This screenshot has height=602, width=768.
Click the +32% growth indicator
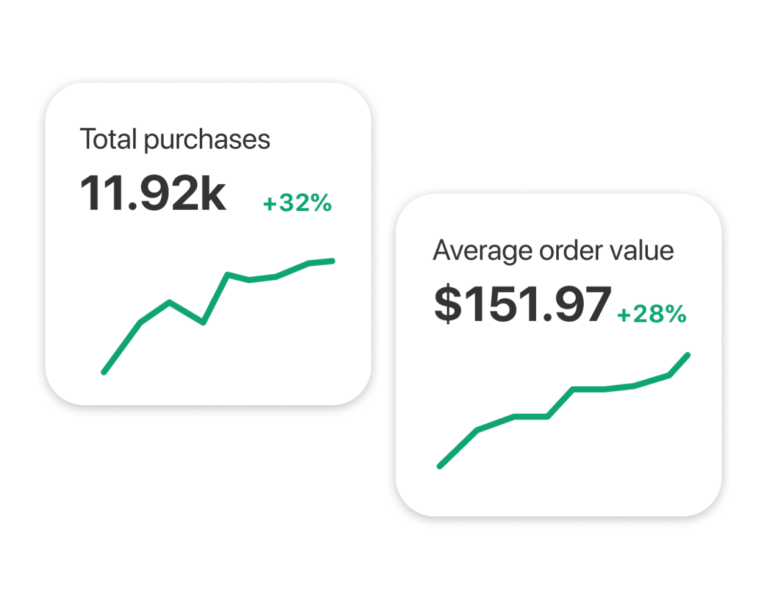point(297,203)
